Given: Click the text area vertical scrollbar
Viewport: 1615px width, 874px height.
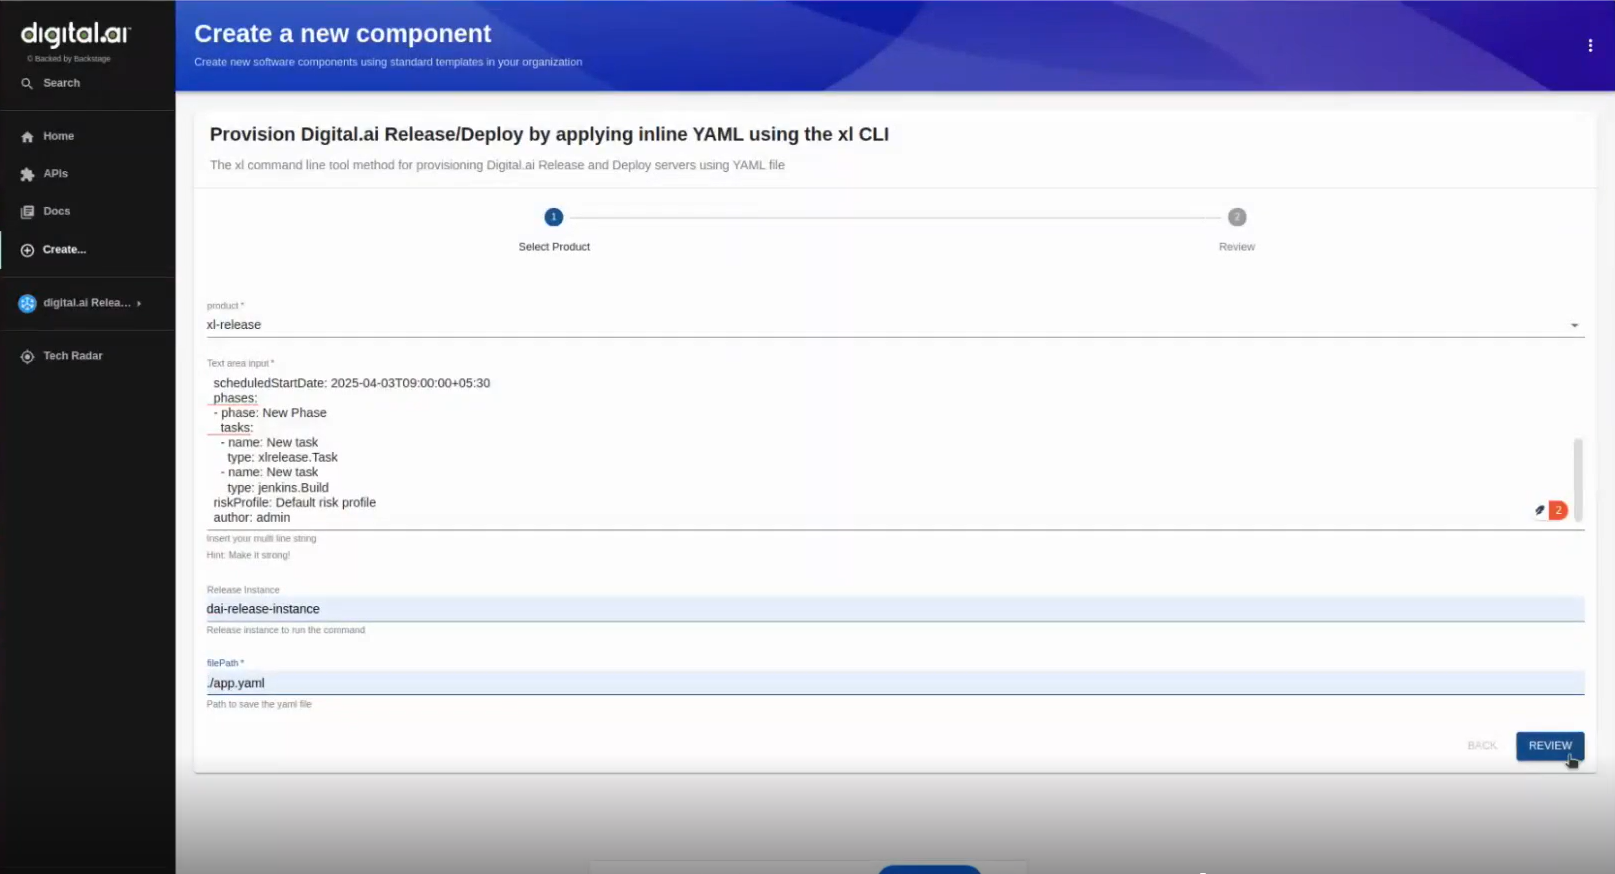Looking at the screenshot, I should point(1578,480).
